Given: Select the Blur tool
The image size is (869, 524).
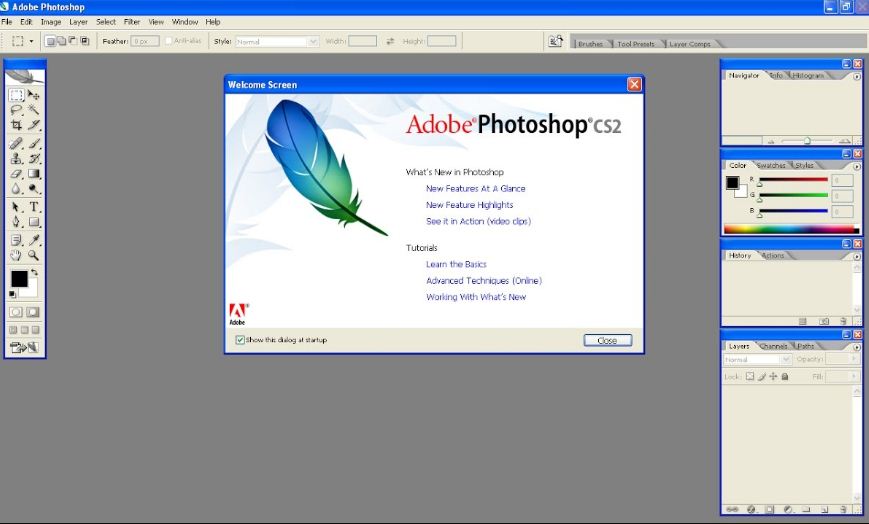Looking at the screenshot, I should [x=17, y=189].
